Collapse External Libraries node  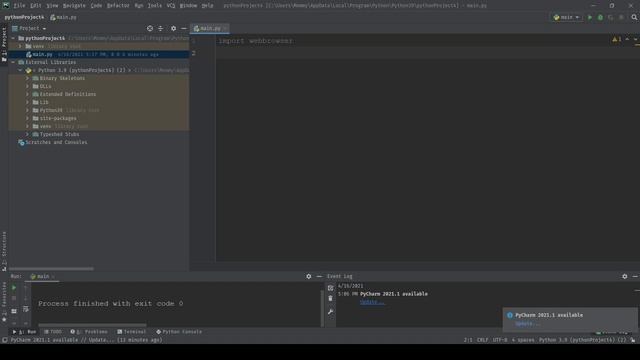(13, 62)
